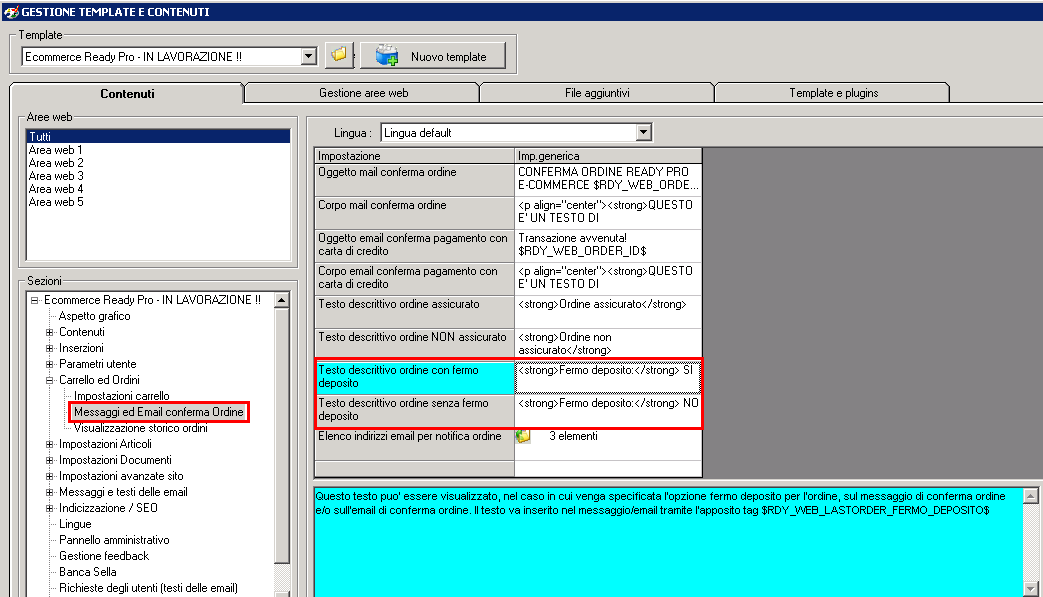This screenshot has height=597, width=1043.
Task: Select Testo descrittivo ordine con fermo deposito
Action: pos(414,378)
